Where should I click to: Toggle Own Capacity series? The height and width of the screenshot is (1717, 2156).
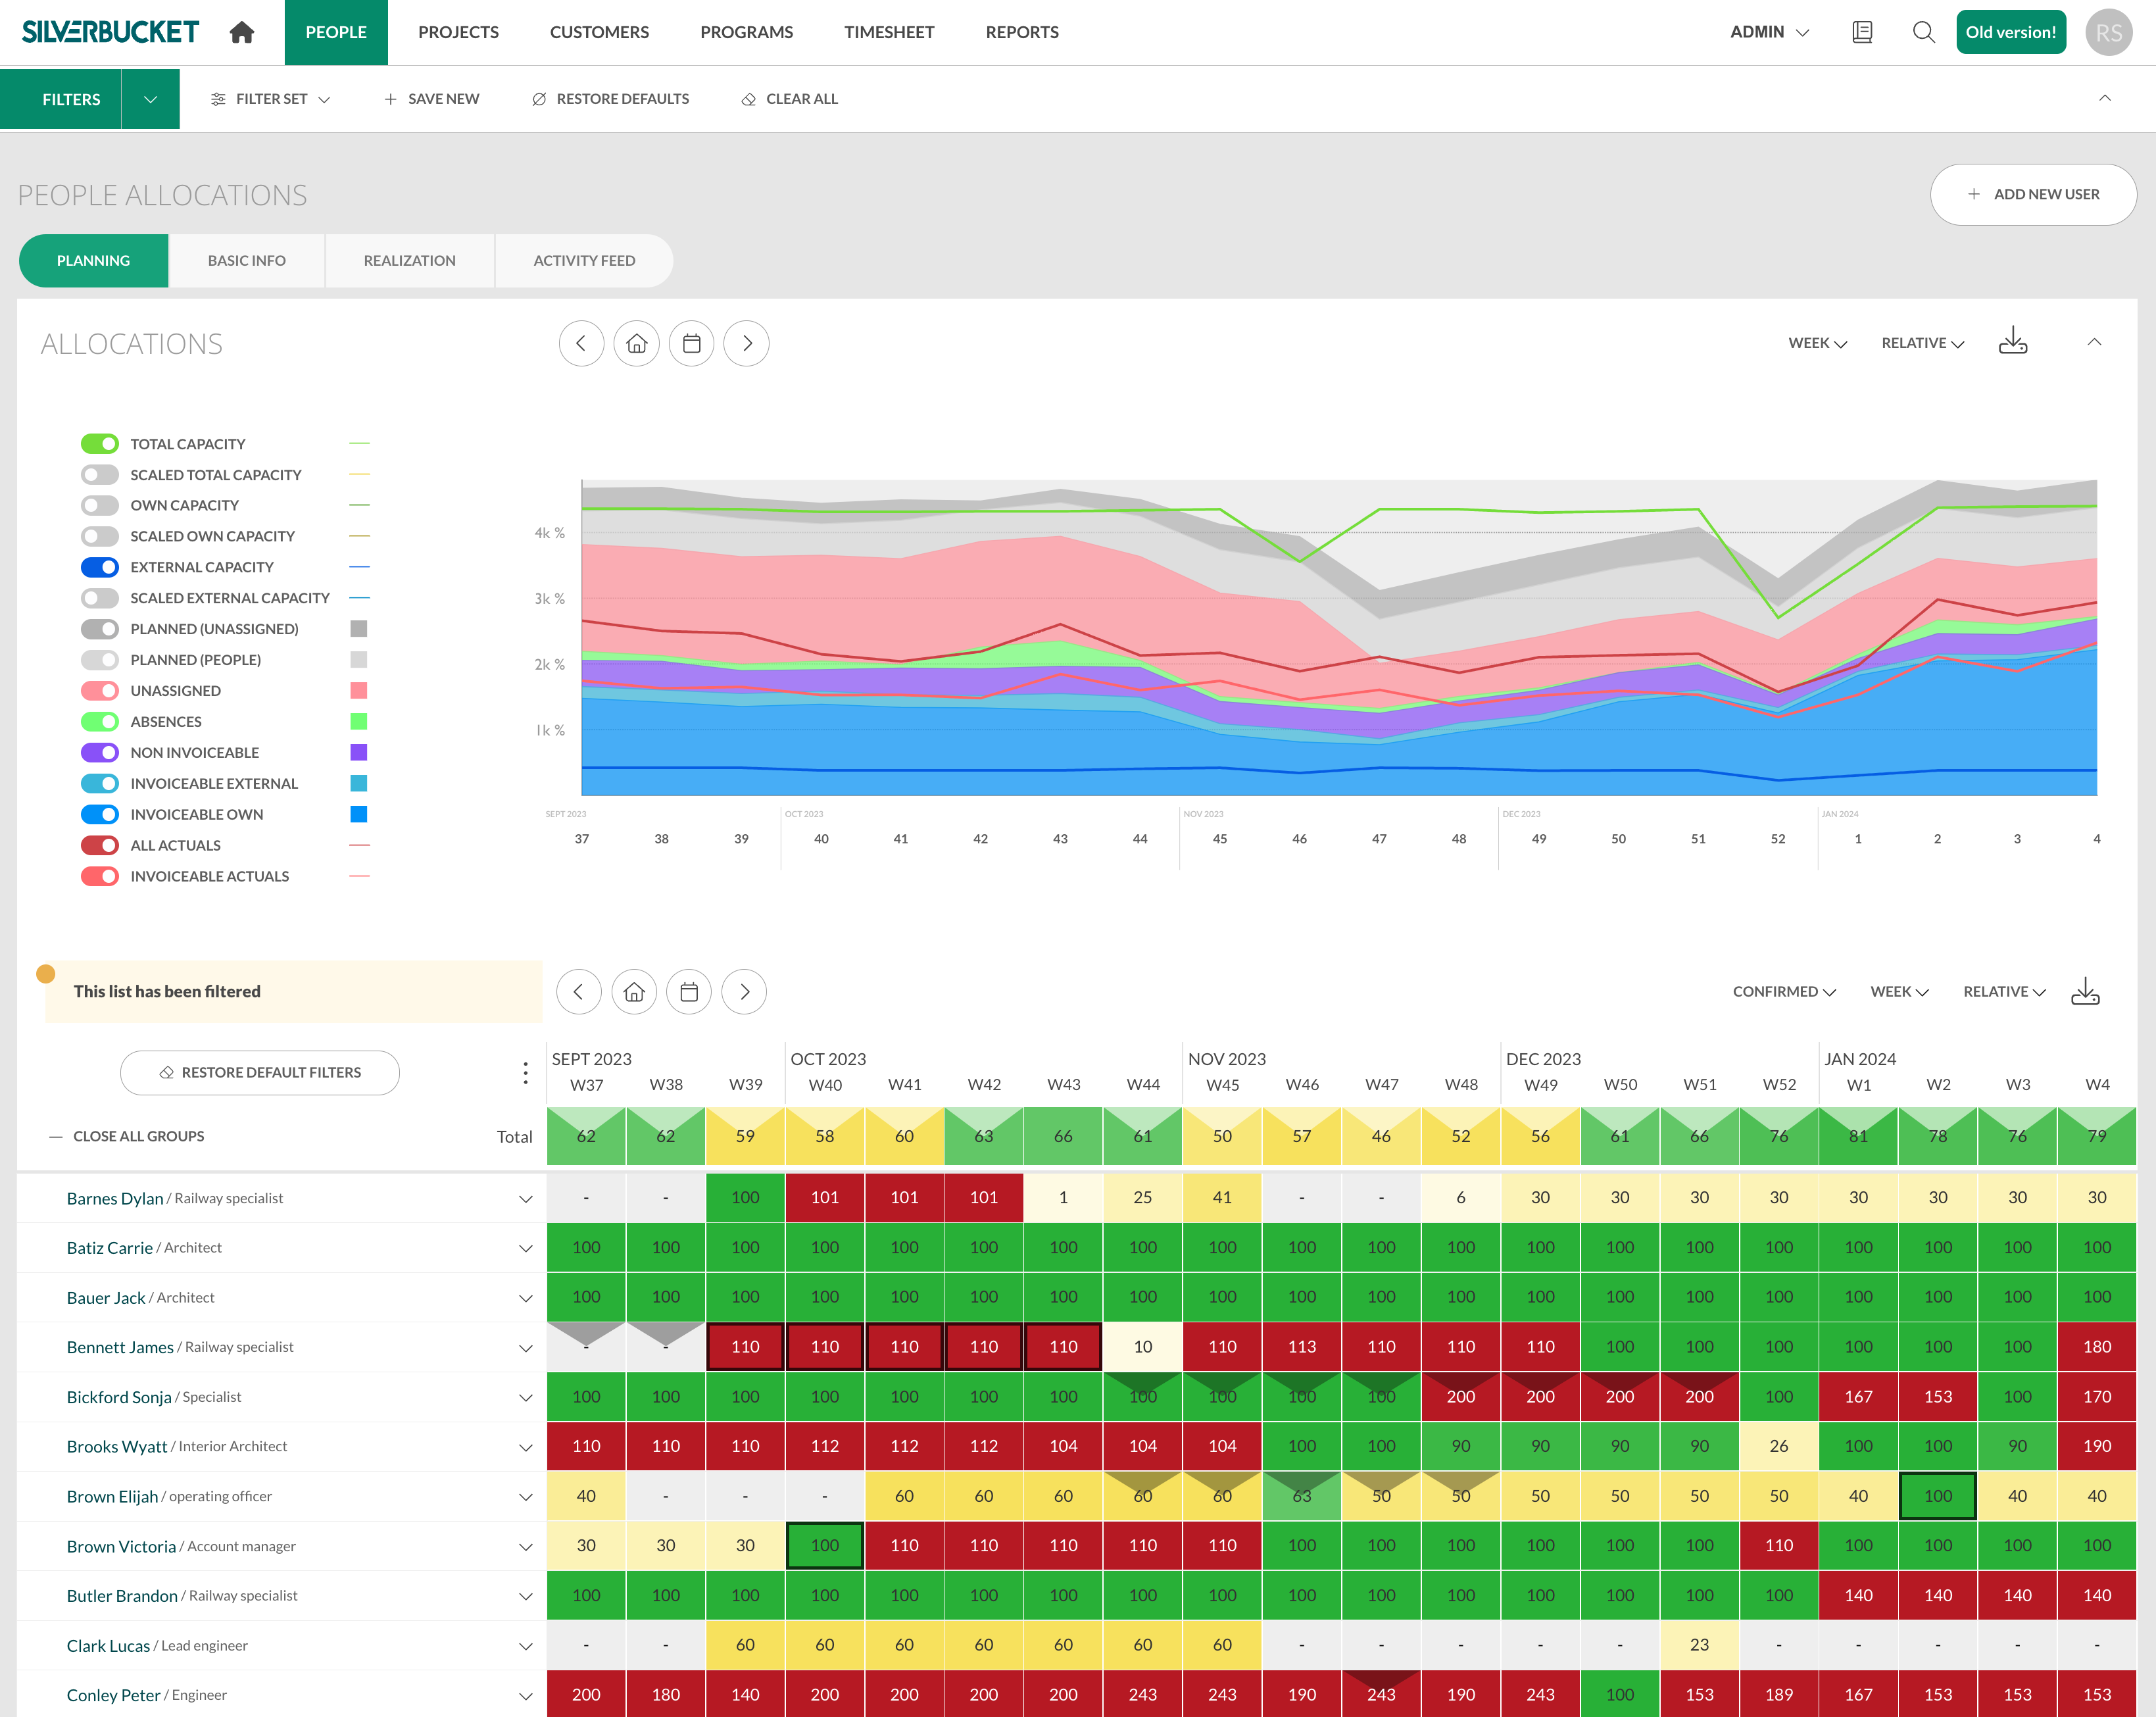tap(100, 505)
